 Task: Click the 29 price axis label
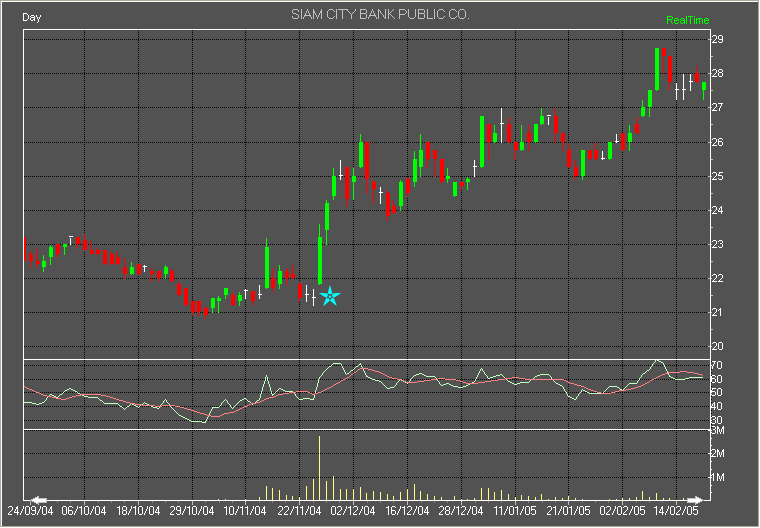coord(717,39)
